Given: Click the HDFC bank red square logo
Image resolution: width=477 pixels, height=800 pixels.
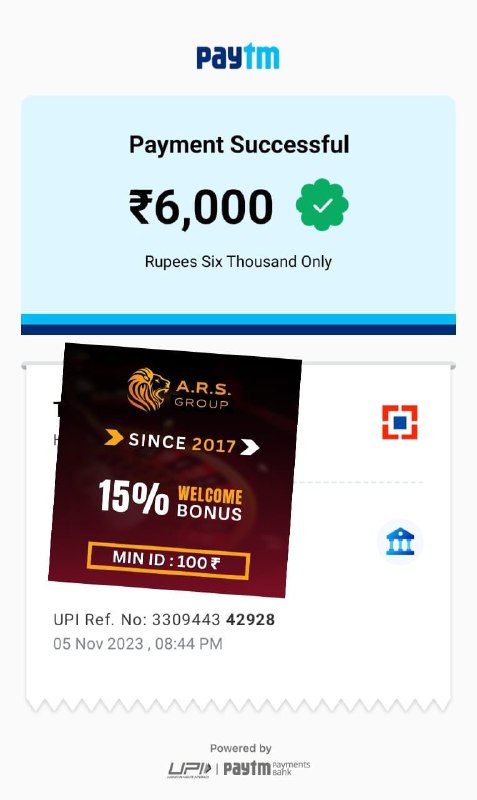Looking at the screenshot, I should pos(400,422).
